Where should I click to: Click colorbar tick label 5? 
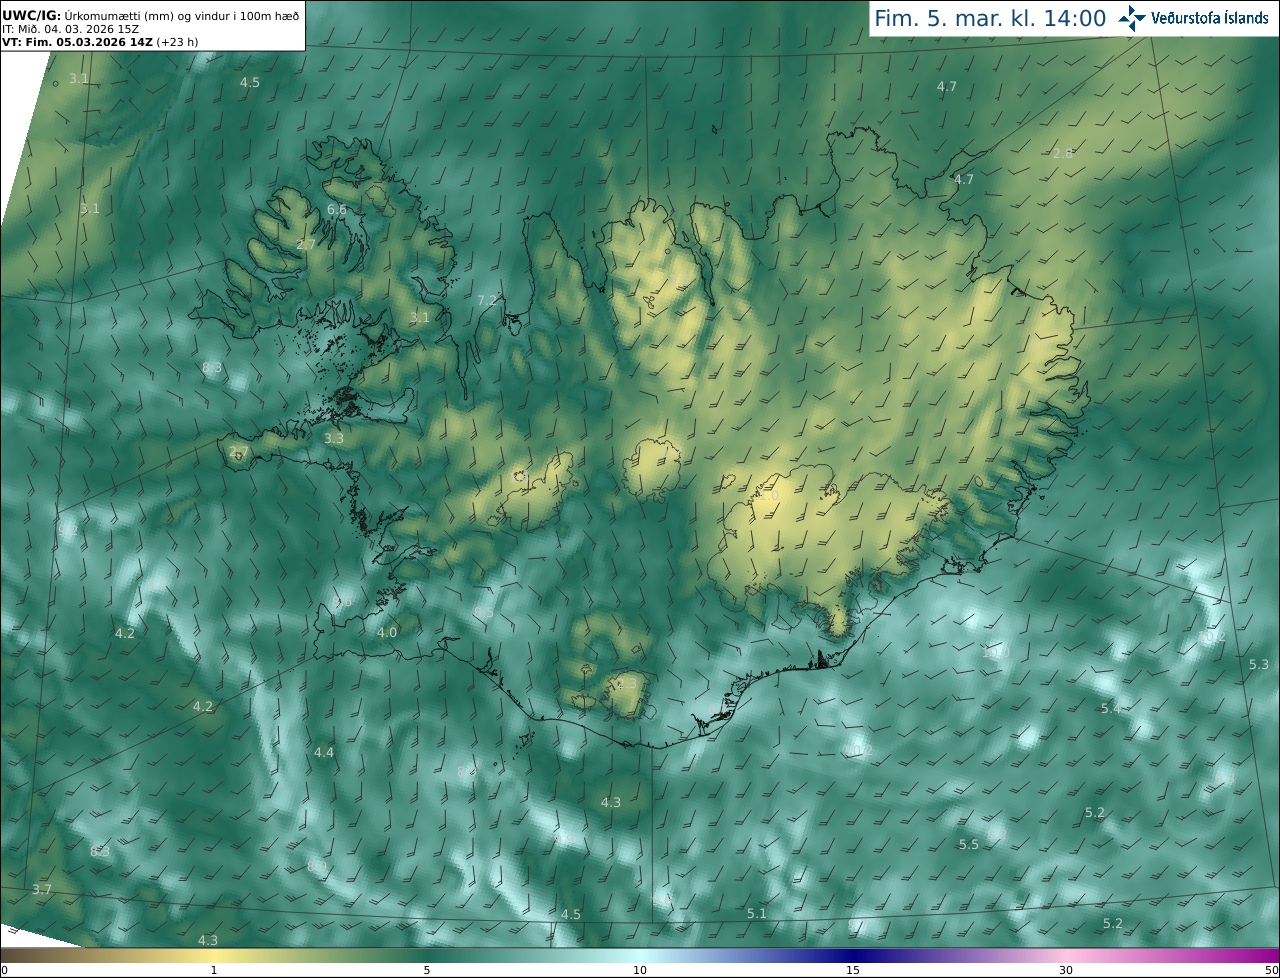pyautogui.click(x=427, y=970)
